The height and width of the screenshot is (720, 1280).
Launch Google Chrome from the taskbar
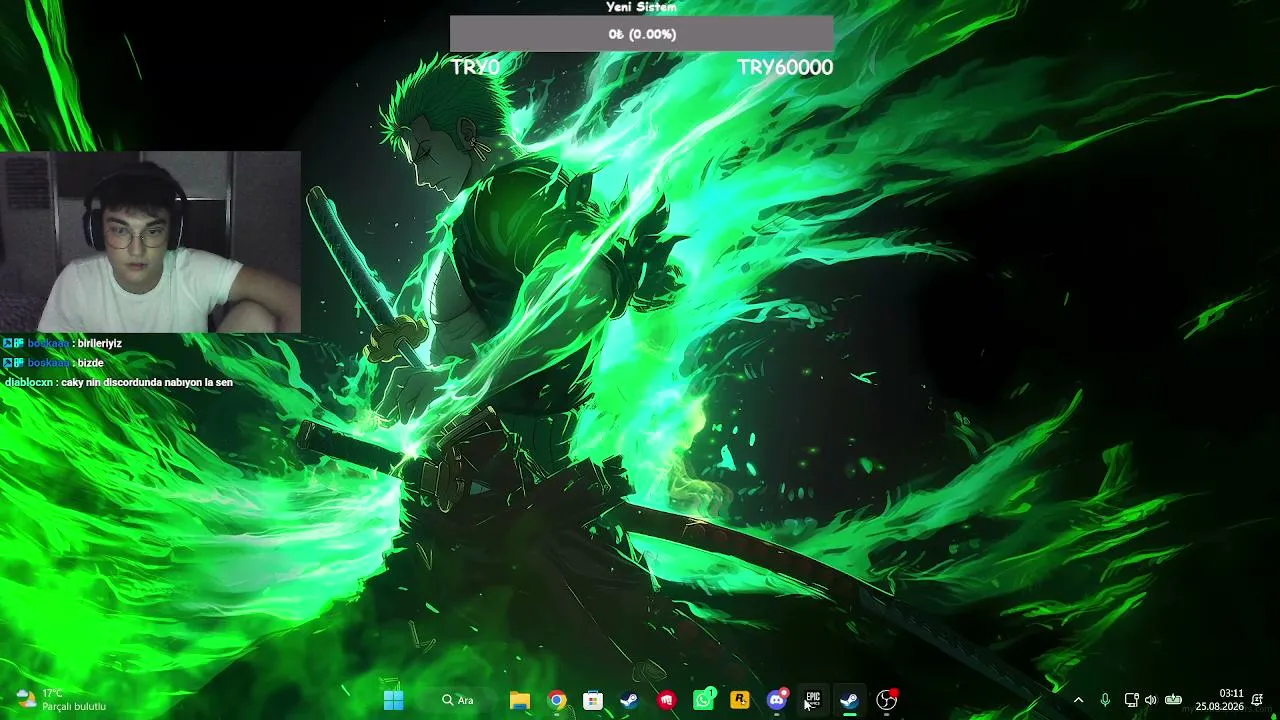[x=557, y=700]
